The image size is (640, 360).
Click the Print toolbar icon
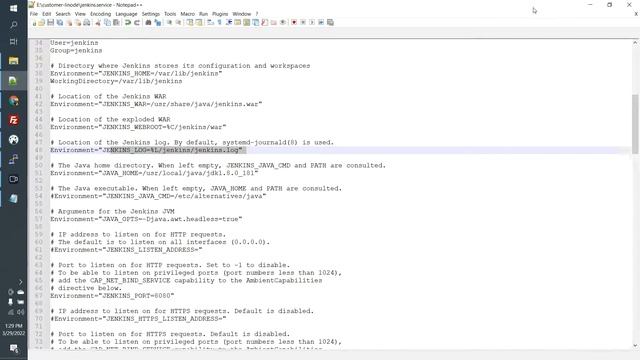(x=87, y=23)
